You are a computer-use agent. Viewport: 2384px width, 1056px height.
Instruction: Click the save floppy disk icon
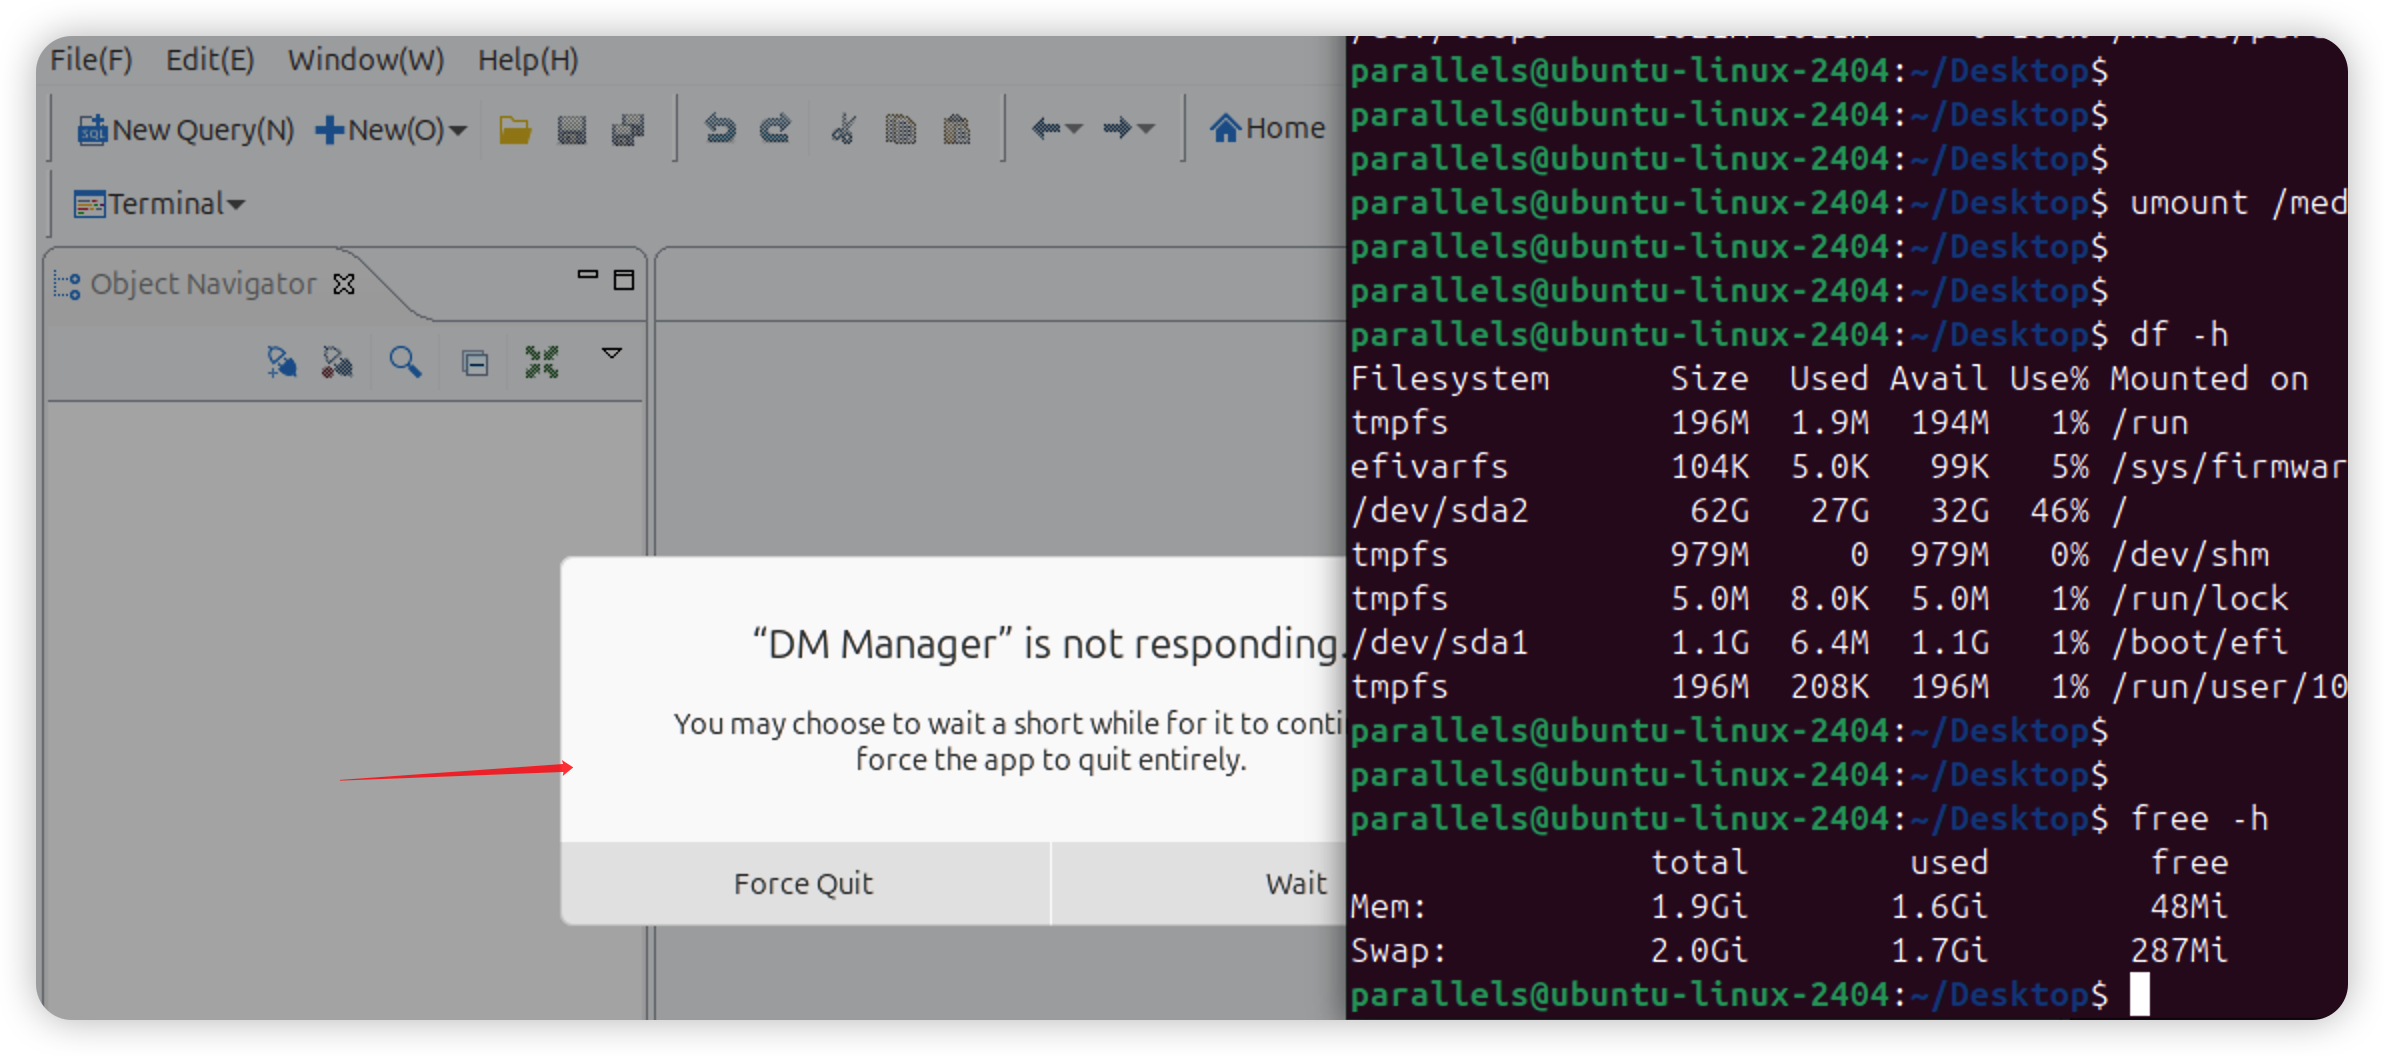coord(571,130)
